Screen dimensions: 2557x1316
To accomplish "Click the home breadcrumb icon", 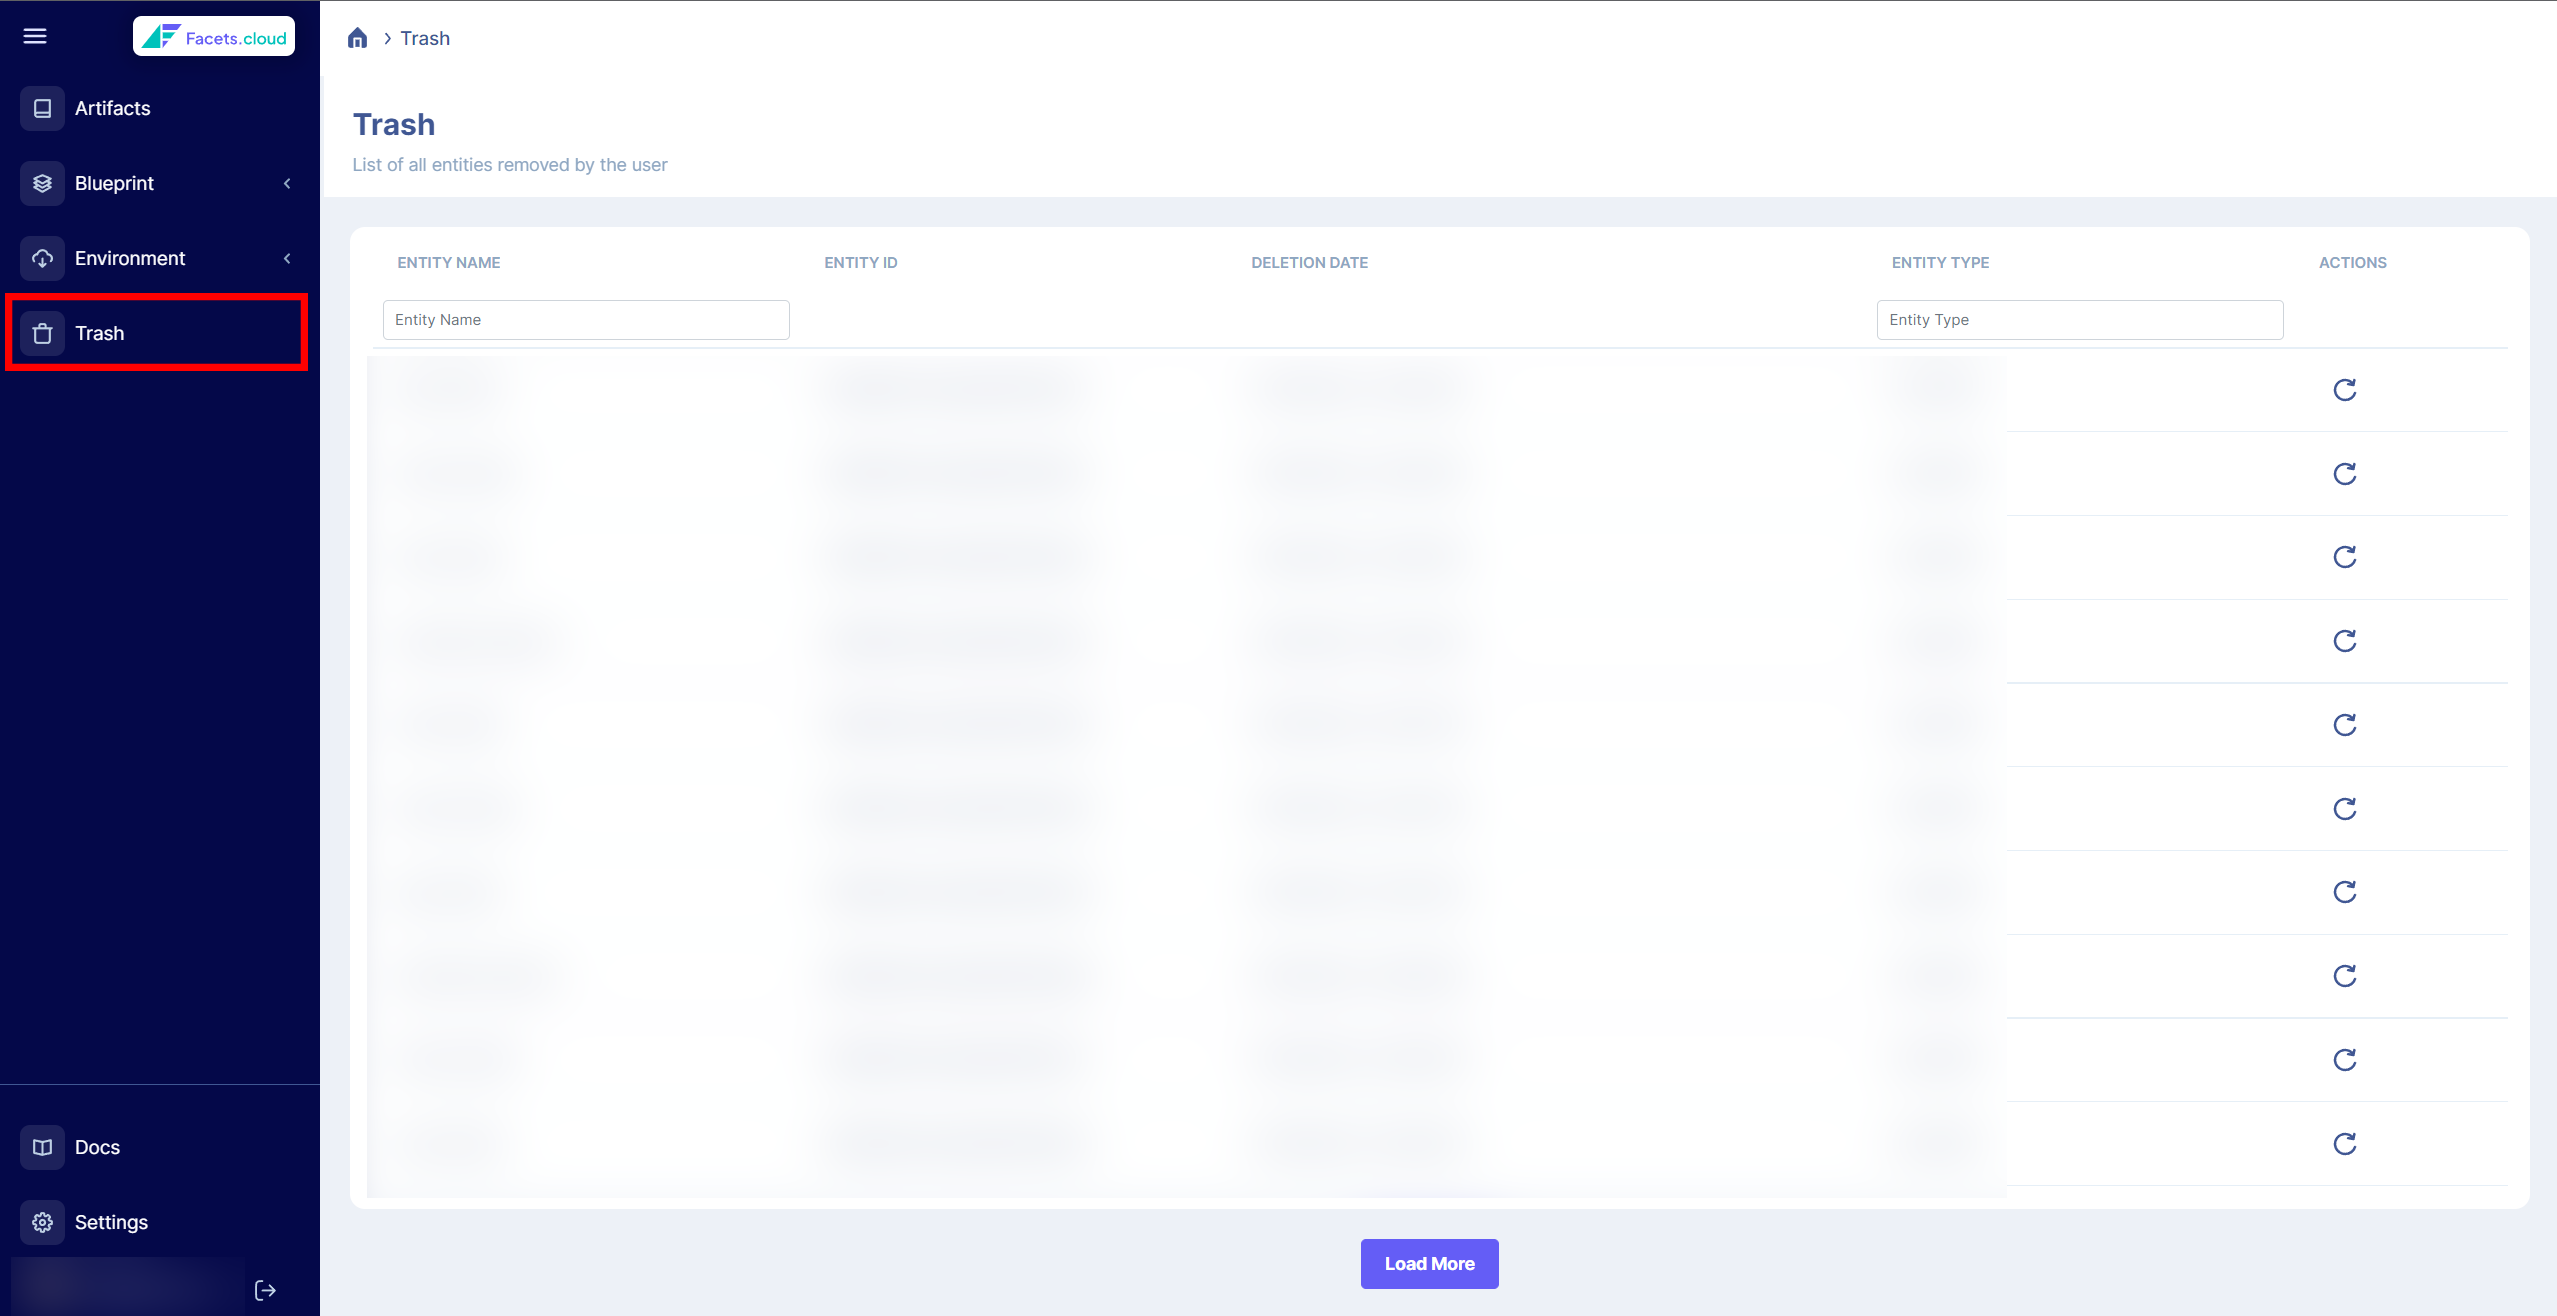I will [x=357, y=38].
